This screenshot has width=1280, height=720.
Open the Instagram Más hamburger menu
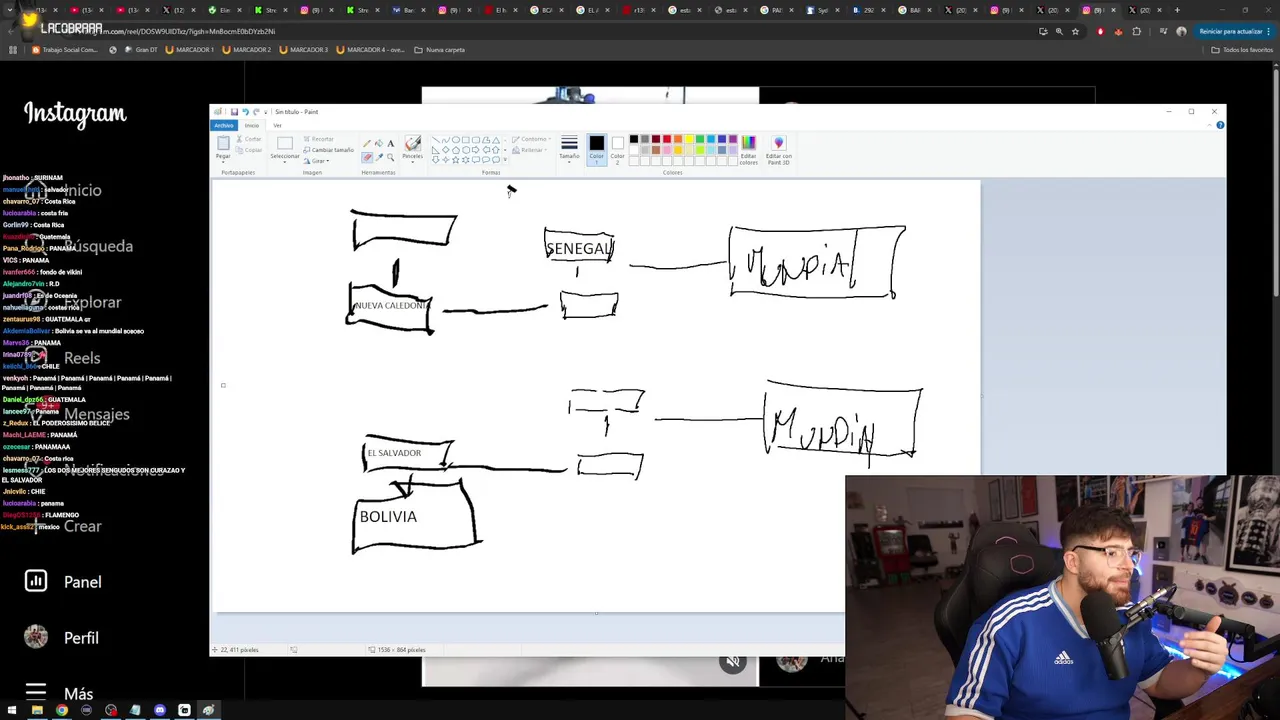pyautogui.click(x=36, y=693)
